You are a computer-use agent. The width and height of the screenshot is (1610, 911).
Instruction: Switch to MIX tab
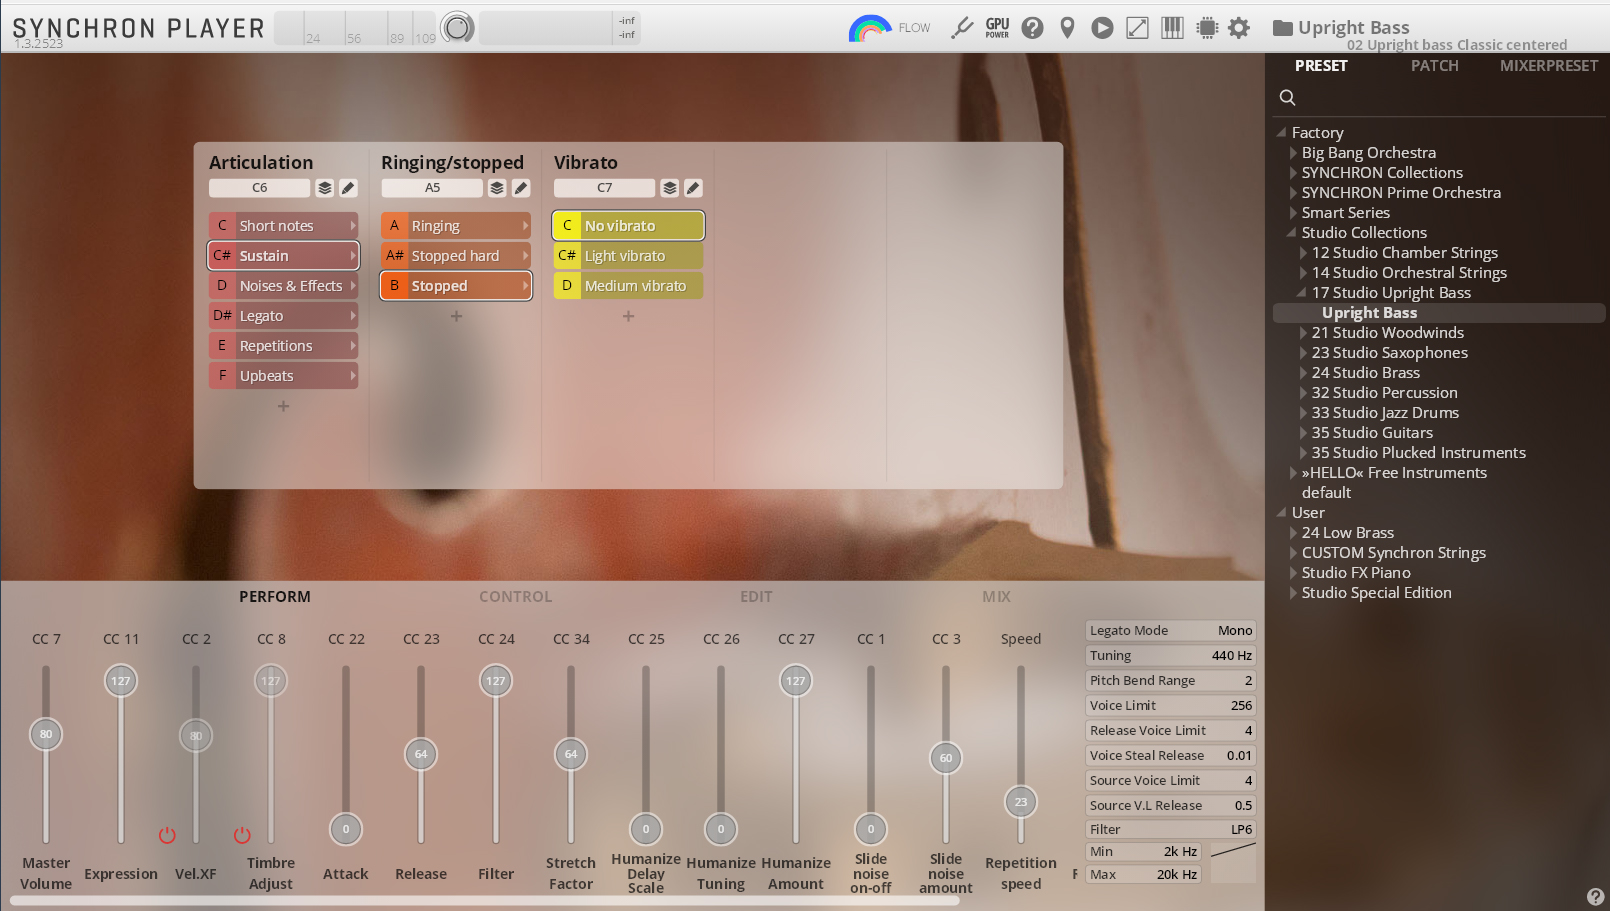coord(996,597)
